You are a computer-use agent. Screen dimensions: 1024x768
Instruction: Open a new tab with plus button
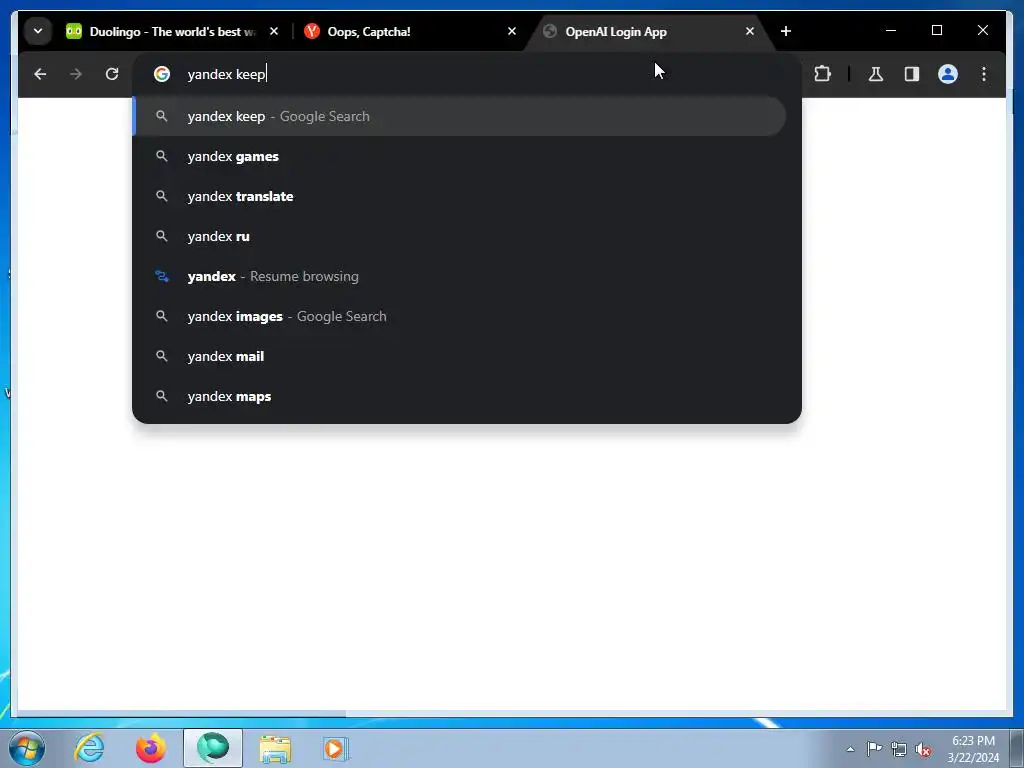(x=786, y=31)
